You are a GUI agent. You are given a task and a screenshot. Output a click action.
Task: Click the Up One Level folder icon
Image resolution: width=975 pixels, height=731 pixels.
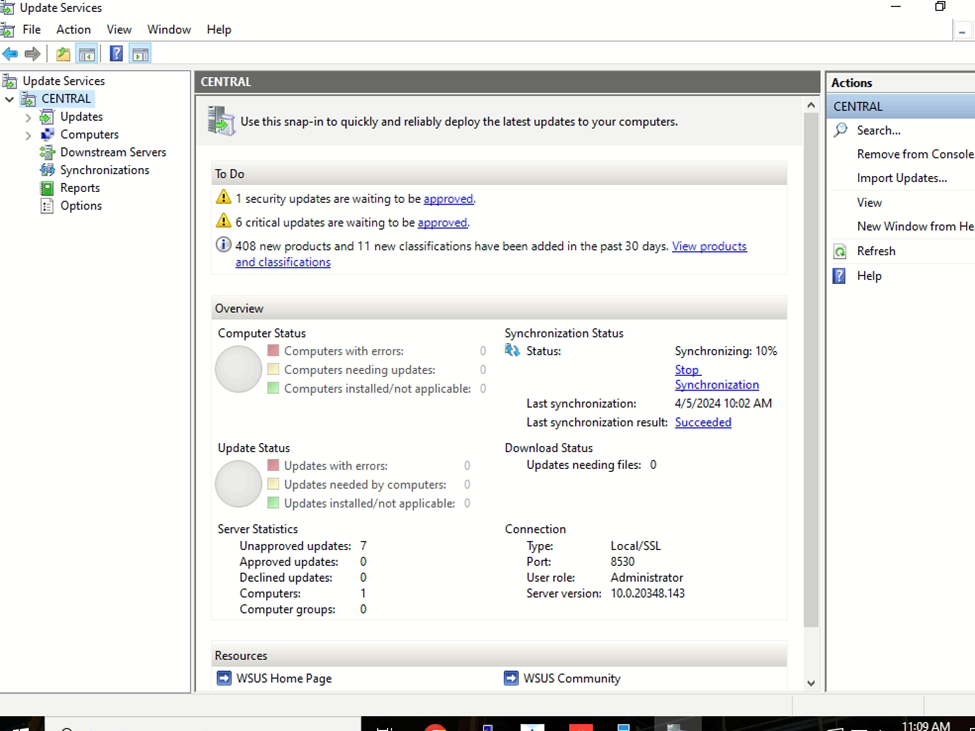(x=63, y=54)
